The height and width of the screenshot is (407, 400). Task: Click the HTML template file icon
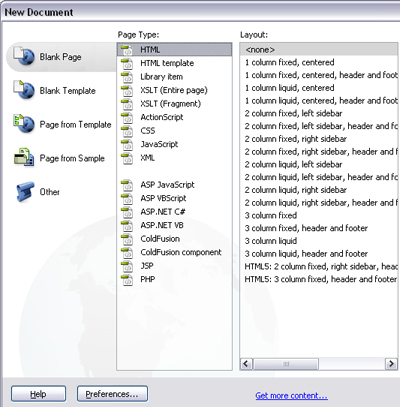(x=127, y=64)
